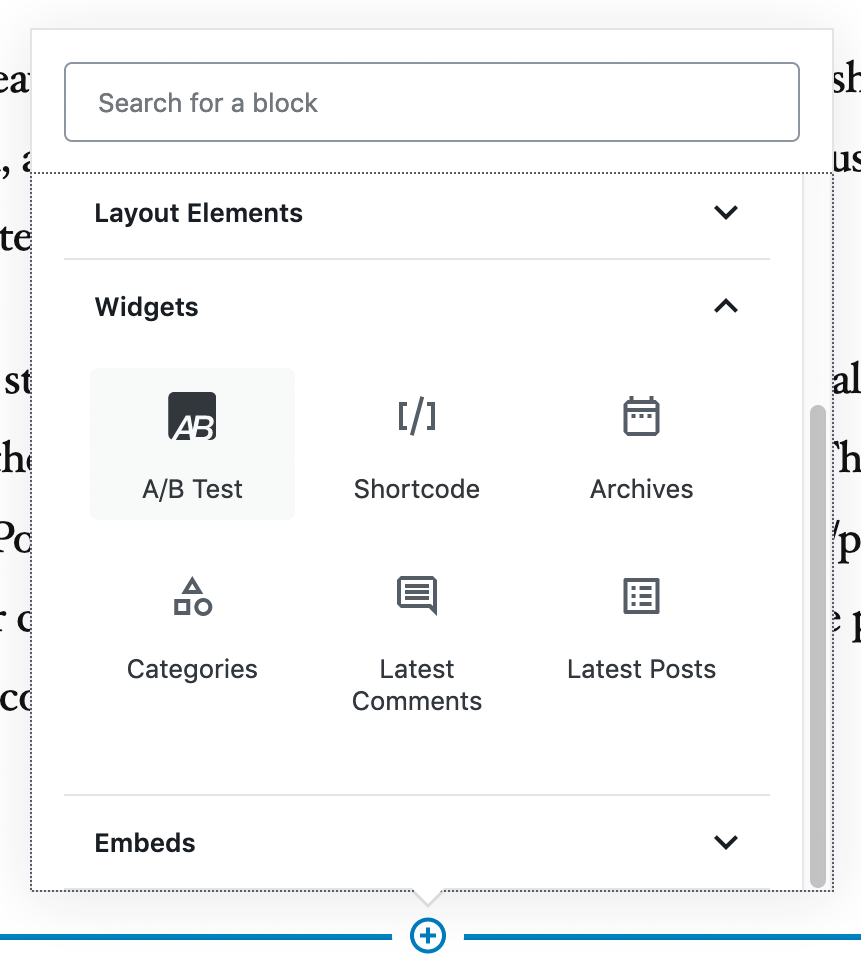Screen dimensions: 861x972
Task: Insert the Shortcode block icon
Action: 417,416
